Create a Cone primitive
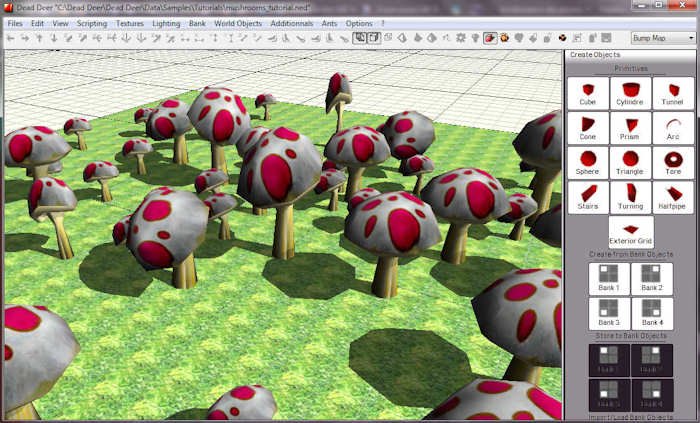 (588, 128)
